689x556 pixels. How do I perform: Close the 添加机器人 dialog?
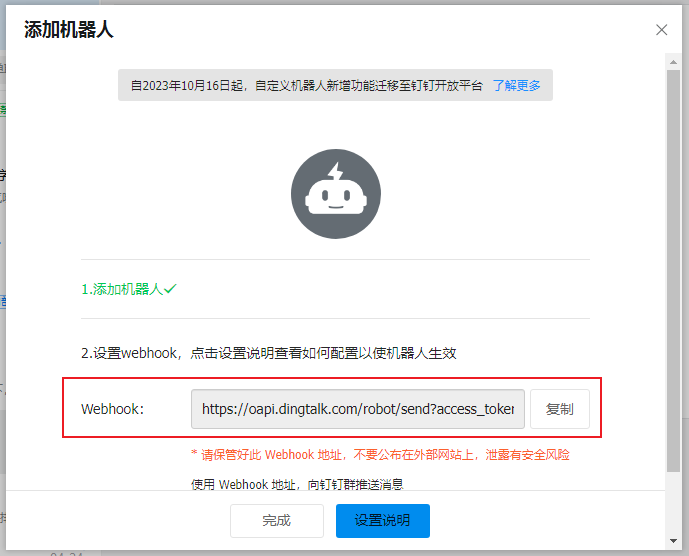tap(661, 30)
